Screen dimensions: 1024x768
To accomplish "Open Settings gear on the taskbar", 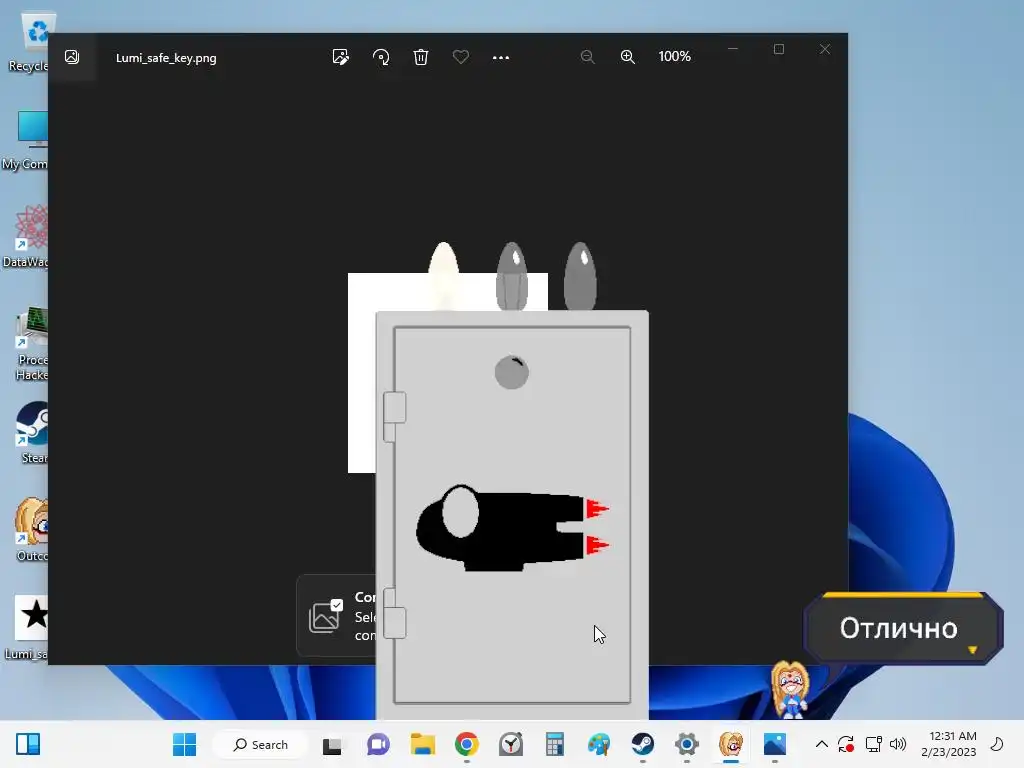I will pyautogui.click(x=686, y=744).
